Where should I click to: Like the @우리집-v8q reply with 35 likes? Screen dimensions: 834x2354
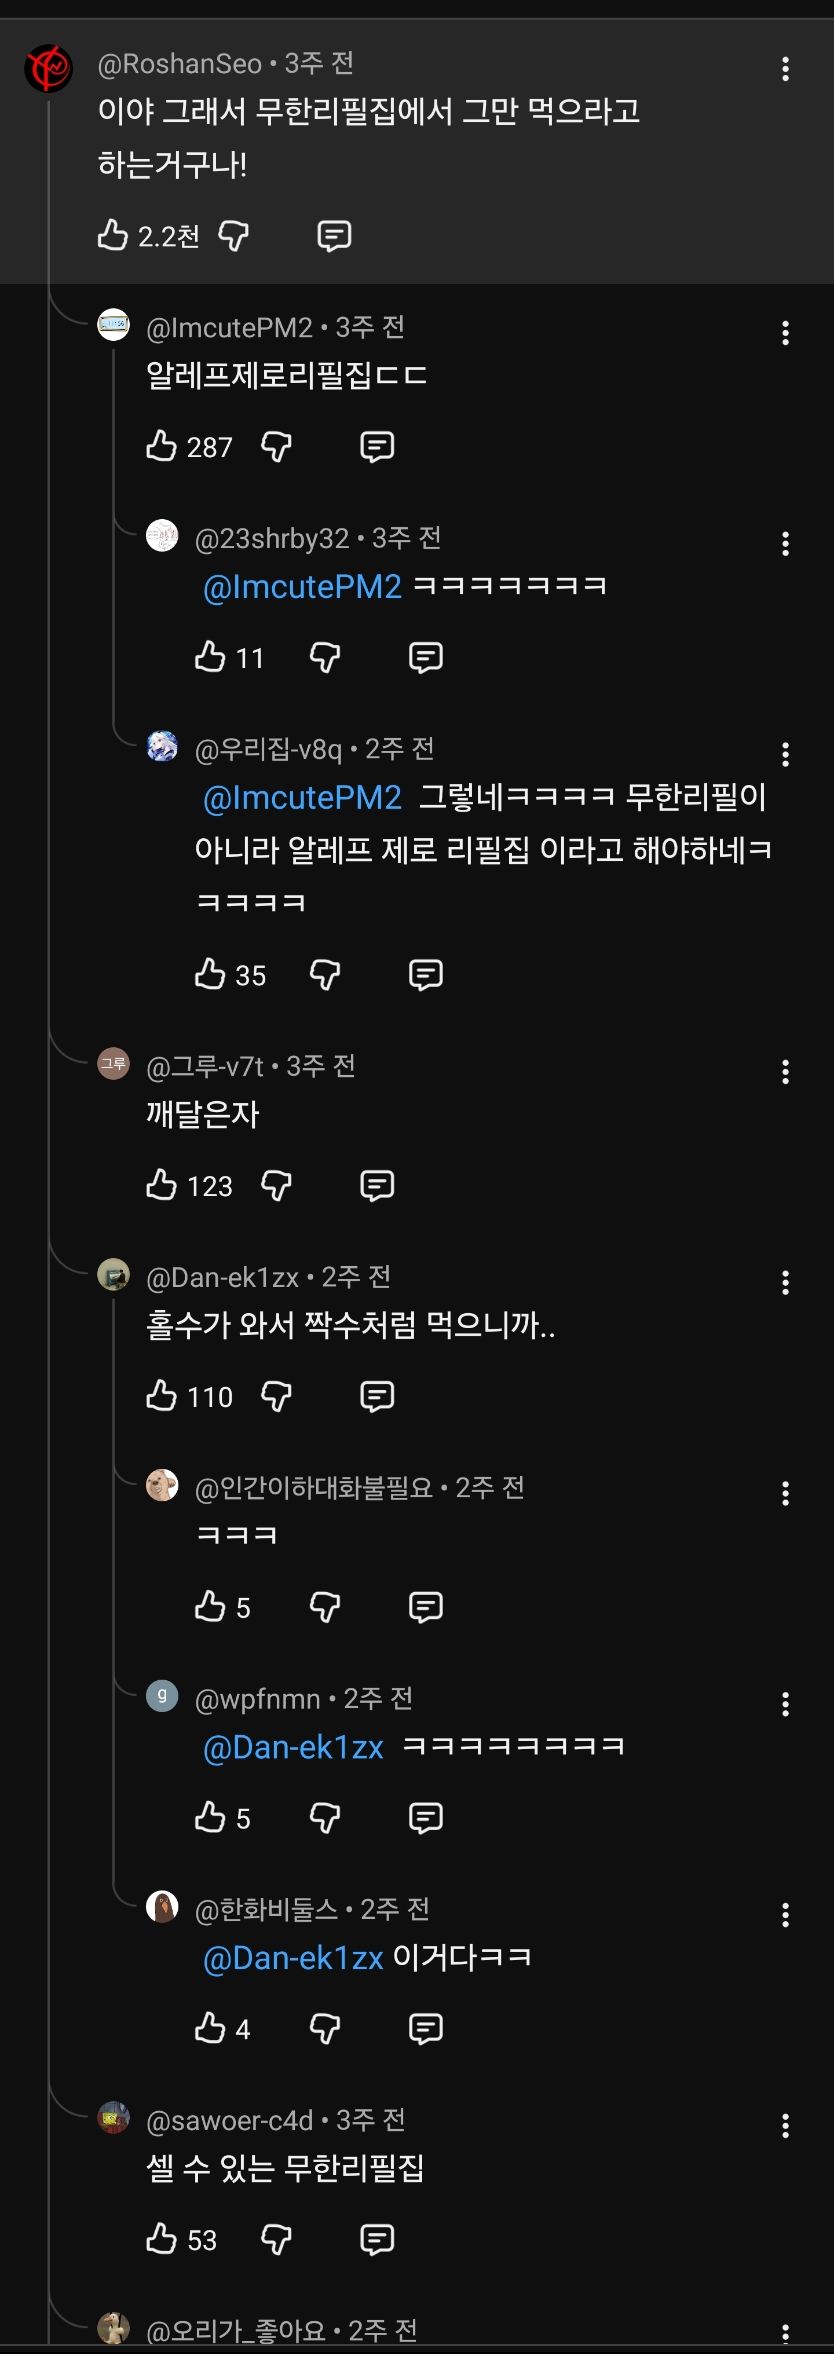tap(210, 974)
